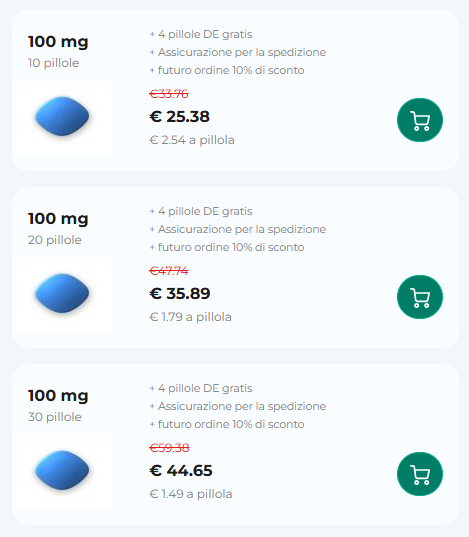The image size is (469, 537).
Task: Click '€ 1.49 a pillola' text
Action: 191,494
